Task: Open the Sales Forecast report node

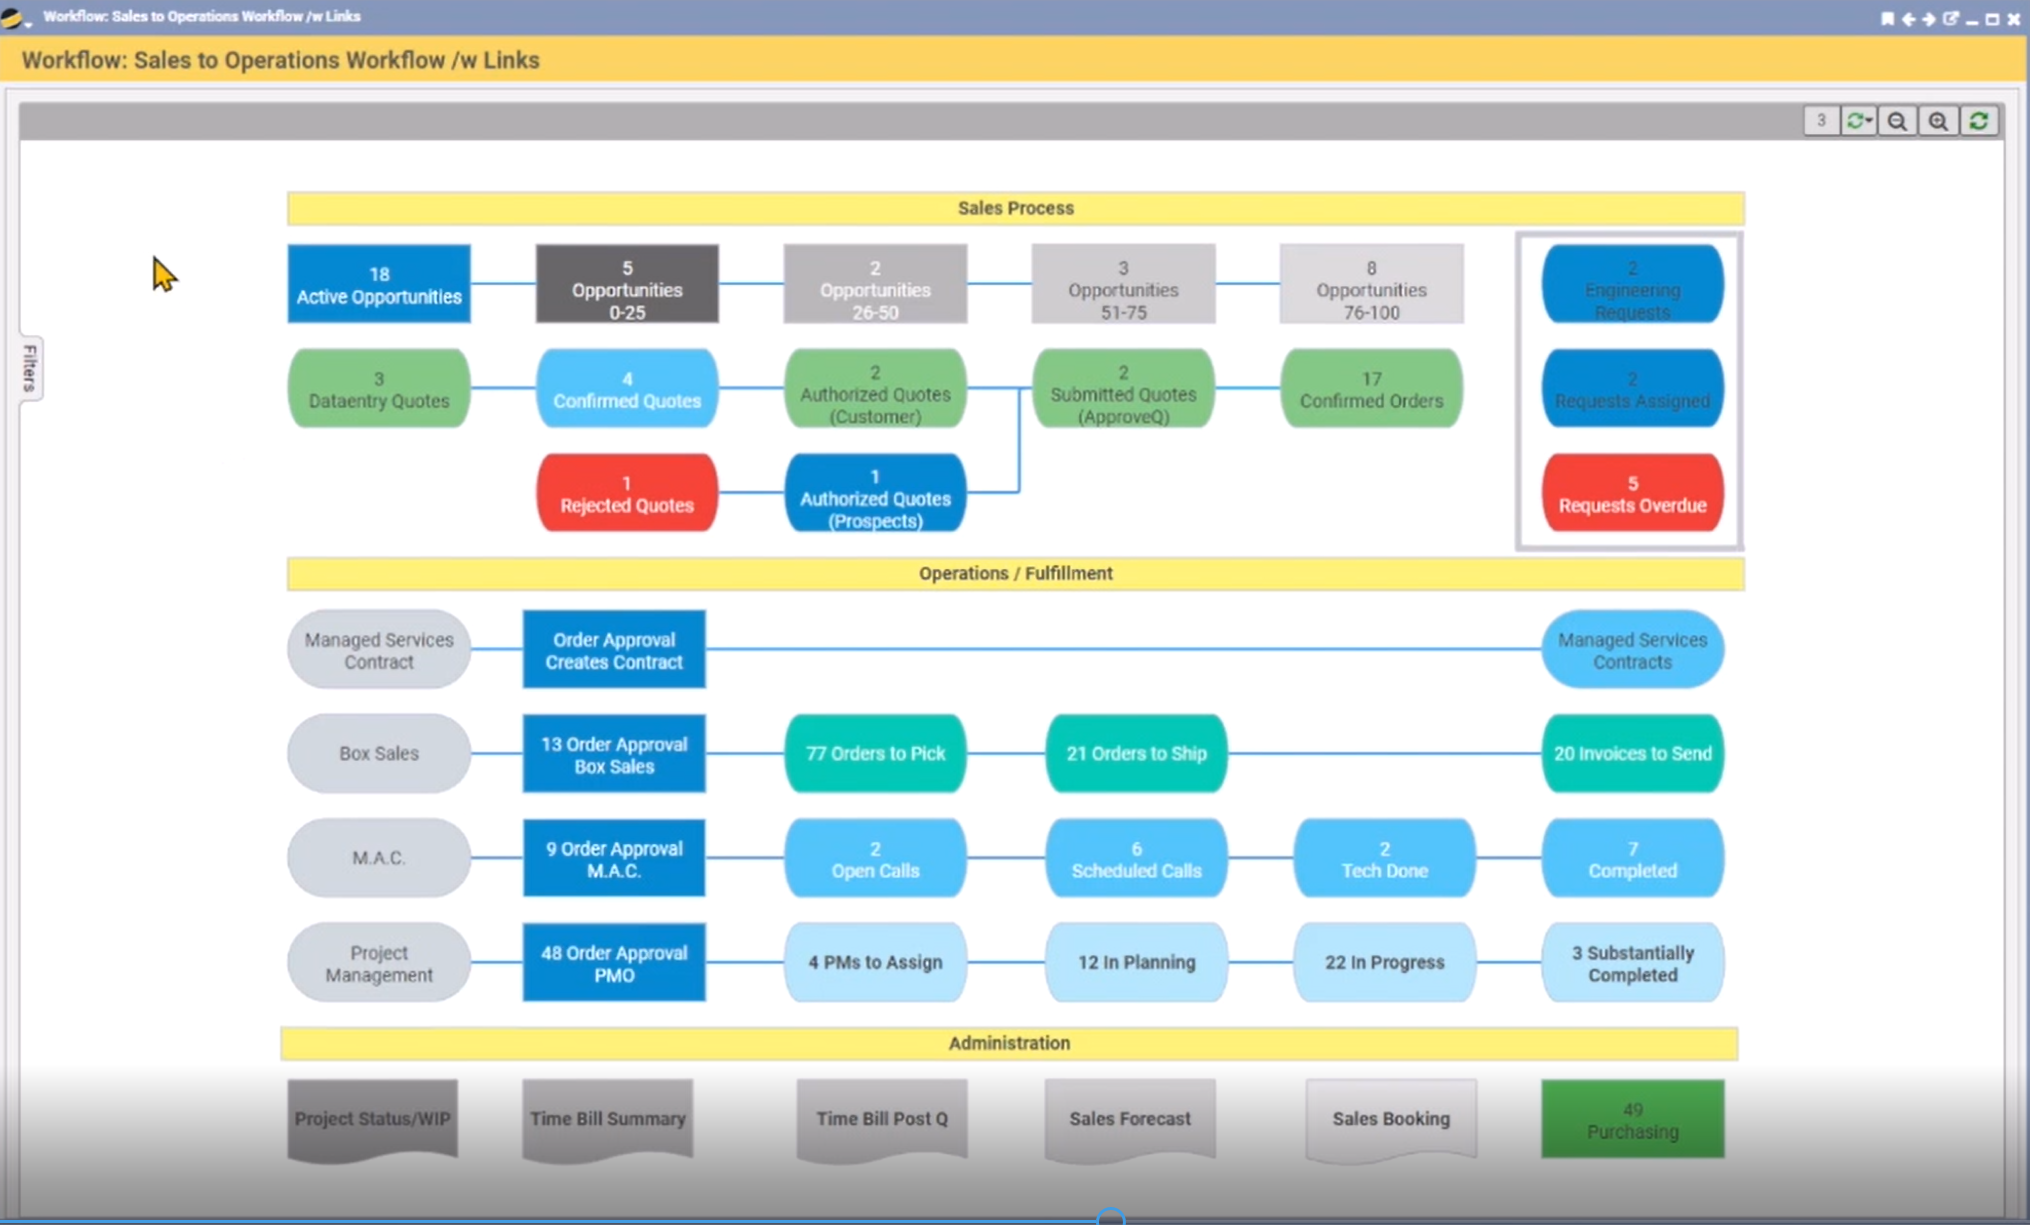Action: click(x=1129, y=1119)
